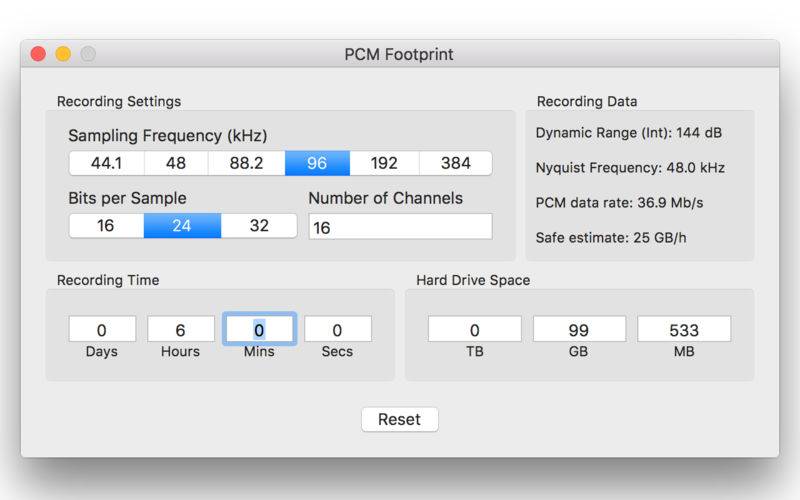Select 44.1 kHz sampling frequency

(x=106, y=163)
